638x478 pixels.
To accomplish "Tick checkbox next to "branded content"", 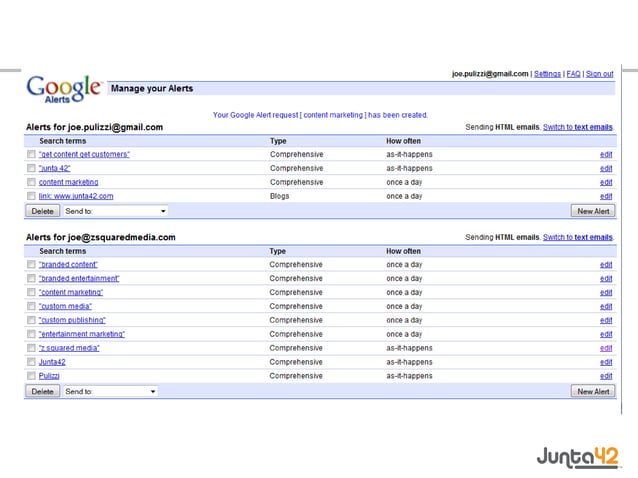I will [31, 264].
